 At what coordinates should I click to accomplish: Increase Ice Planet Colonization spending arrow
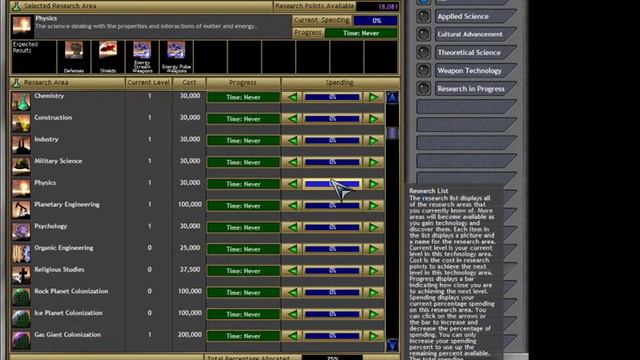373,314
